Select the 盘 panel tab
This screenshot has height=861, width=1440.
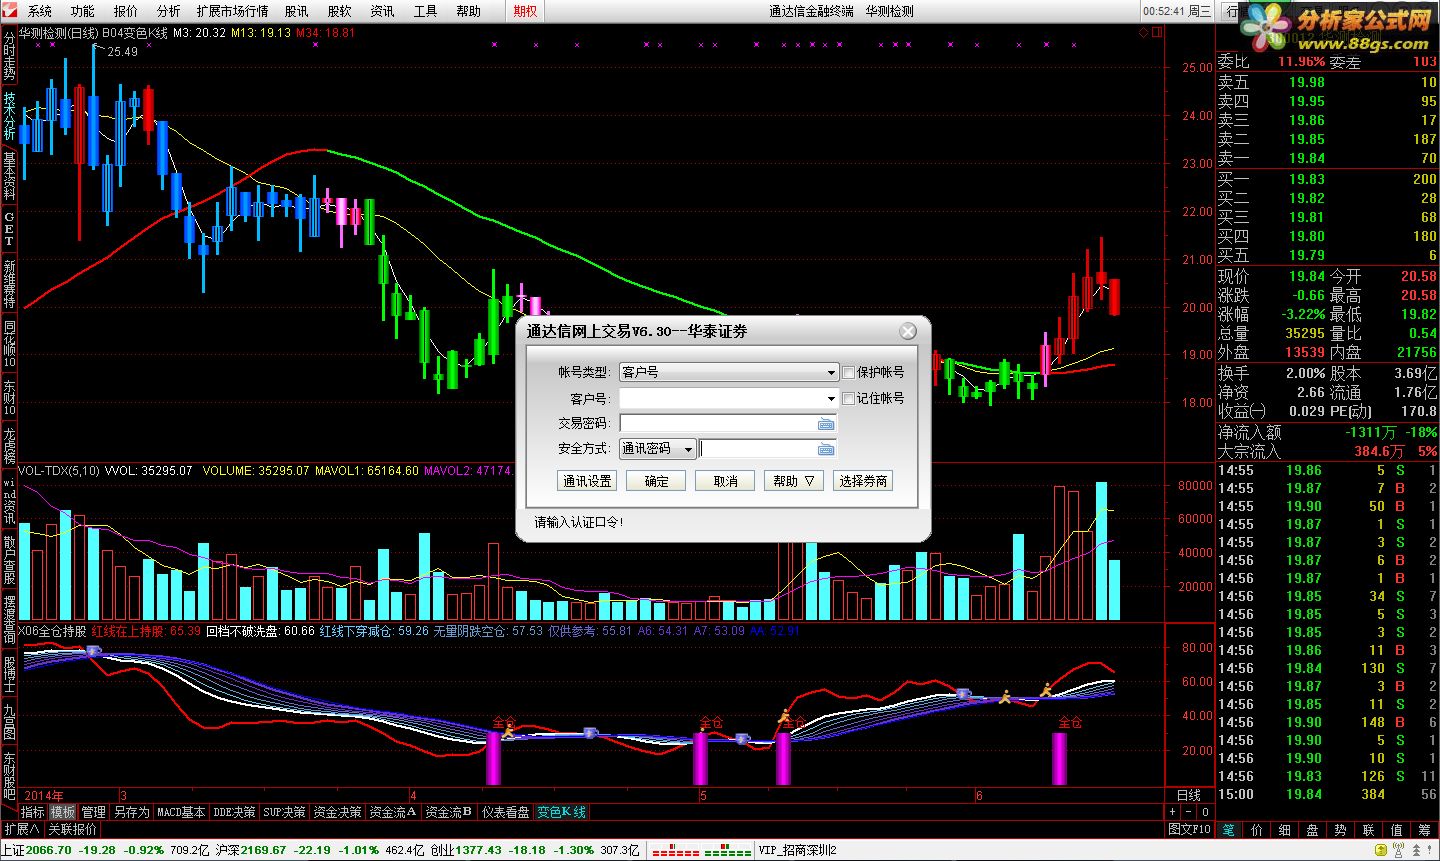point(1312,829)
